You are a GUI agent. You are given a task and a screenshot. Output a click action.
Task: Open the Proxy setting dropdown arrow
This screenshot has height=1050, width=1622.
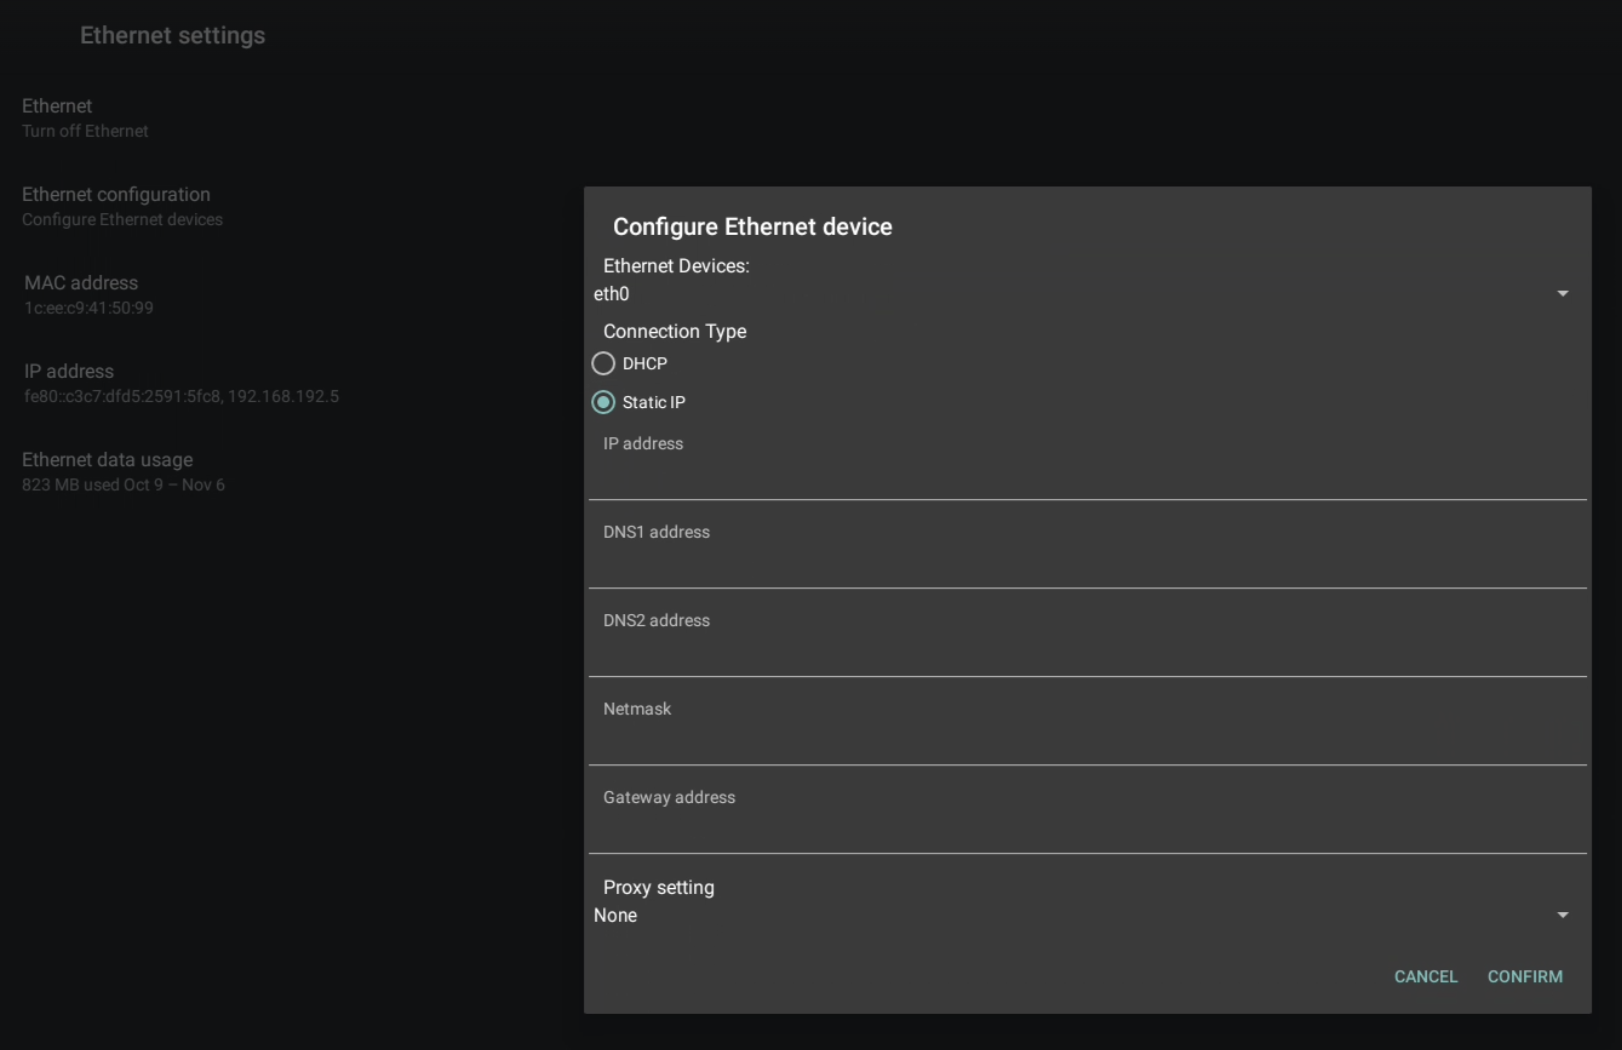[x=1562, y=916]
